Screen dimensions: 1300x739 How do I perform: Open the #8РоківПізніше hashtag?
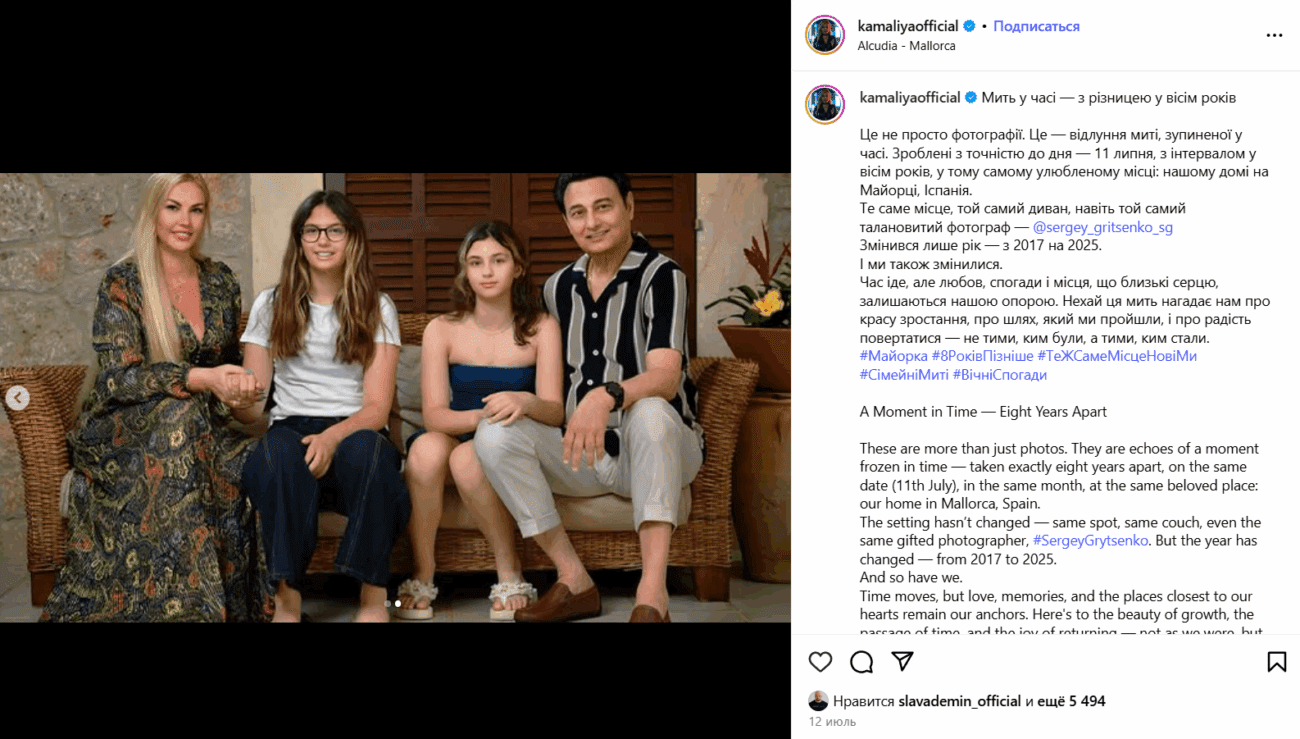point(983,356)
